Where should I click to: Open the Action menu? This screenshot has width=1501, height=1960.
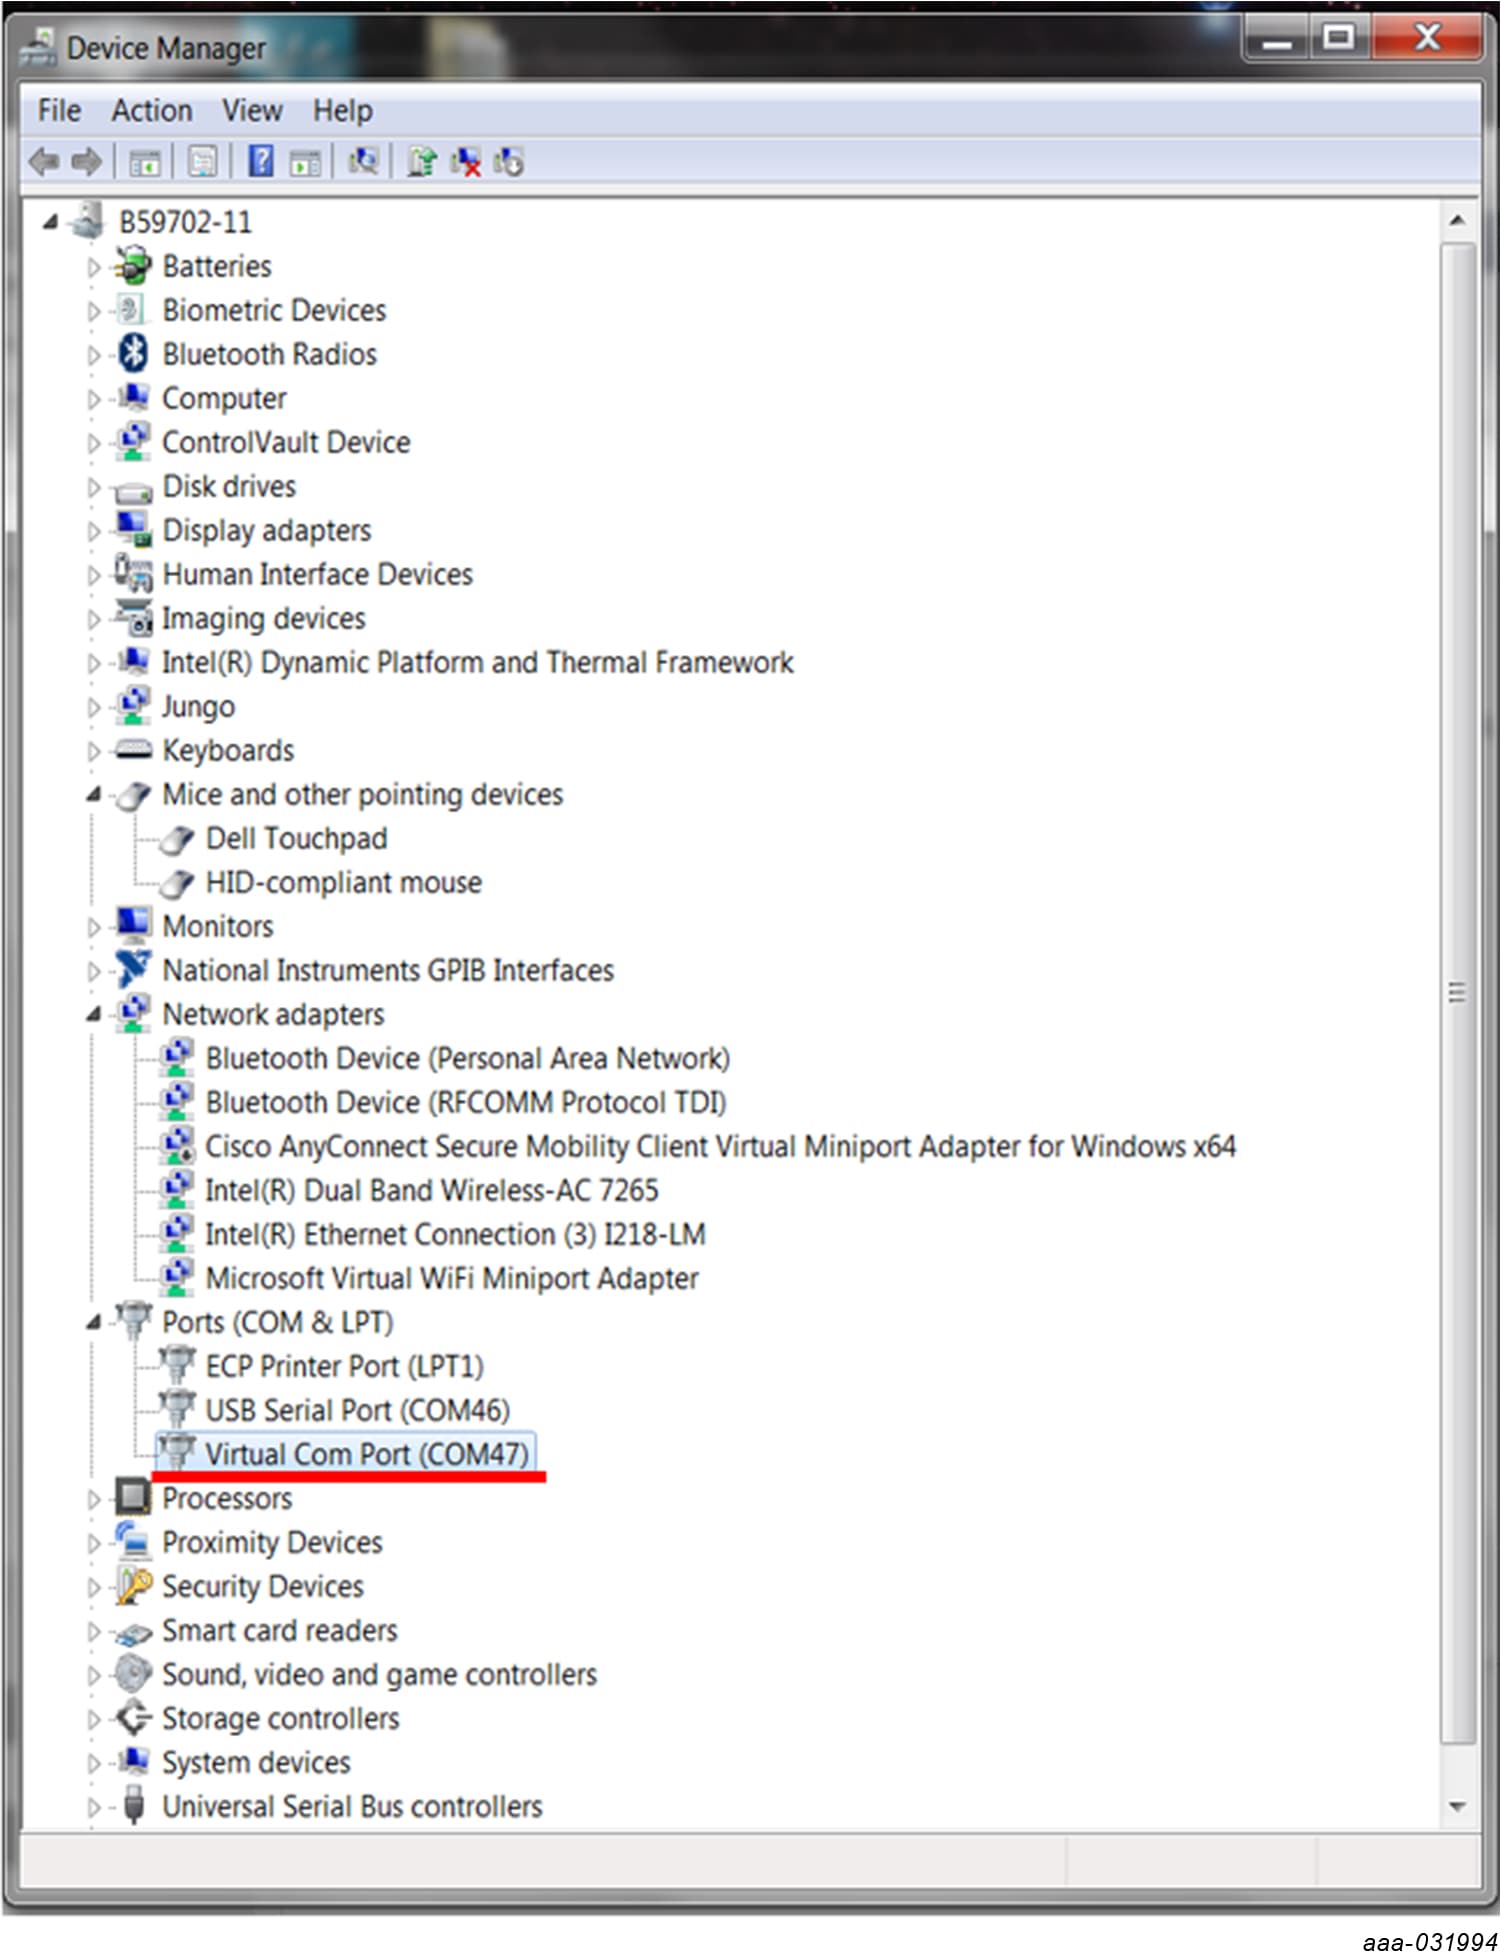[x=151, y=110]
